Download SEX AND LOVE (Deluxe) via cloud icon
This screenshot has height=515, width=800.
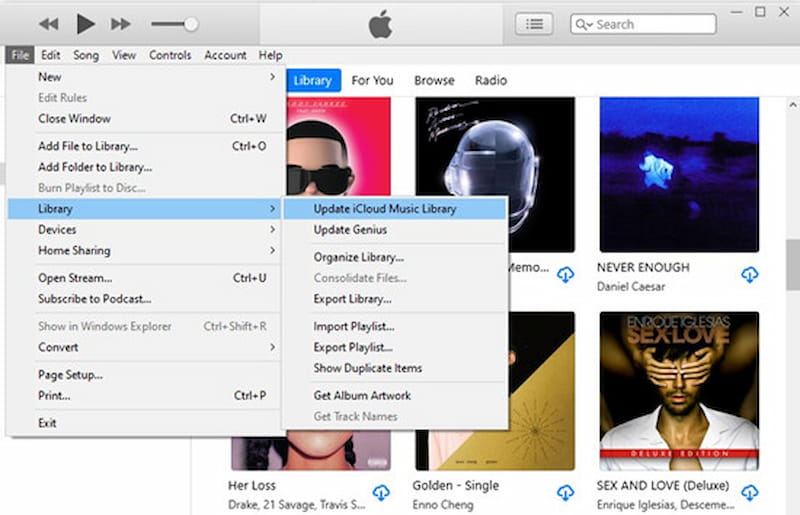point(749,493)
